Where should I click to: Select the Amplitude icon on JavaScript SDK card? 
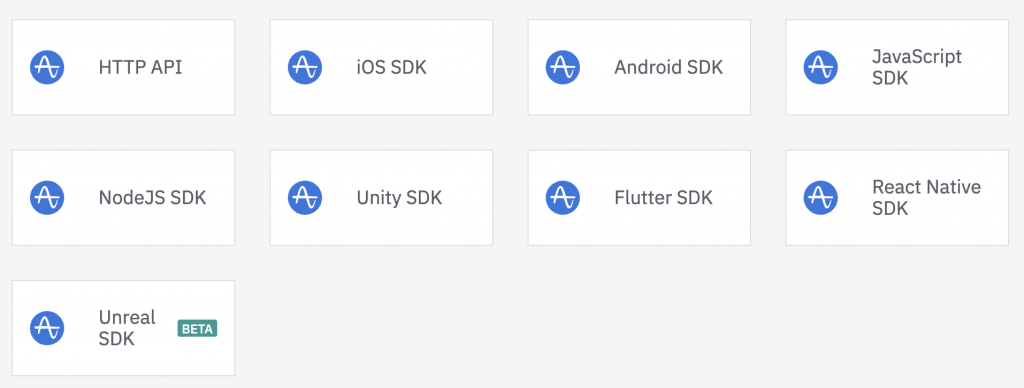click(x=820, y=67)
